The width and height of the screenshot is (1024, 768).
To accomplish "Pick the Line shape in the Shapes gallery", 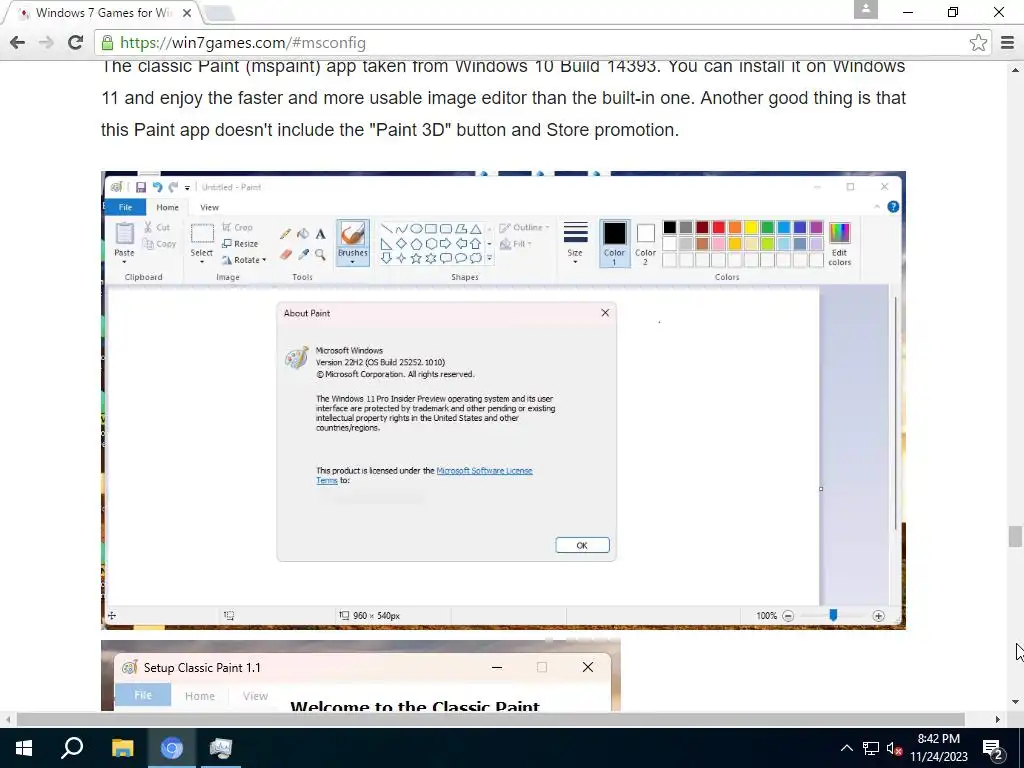I will 386,229.
